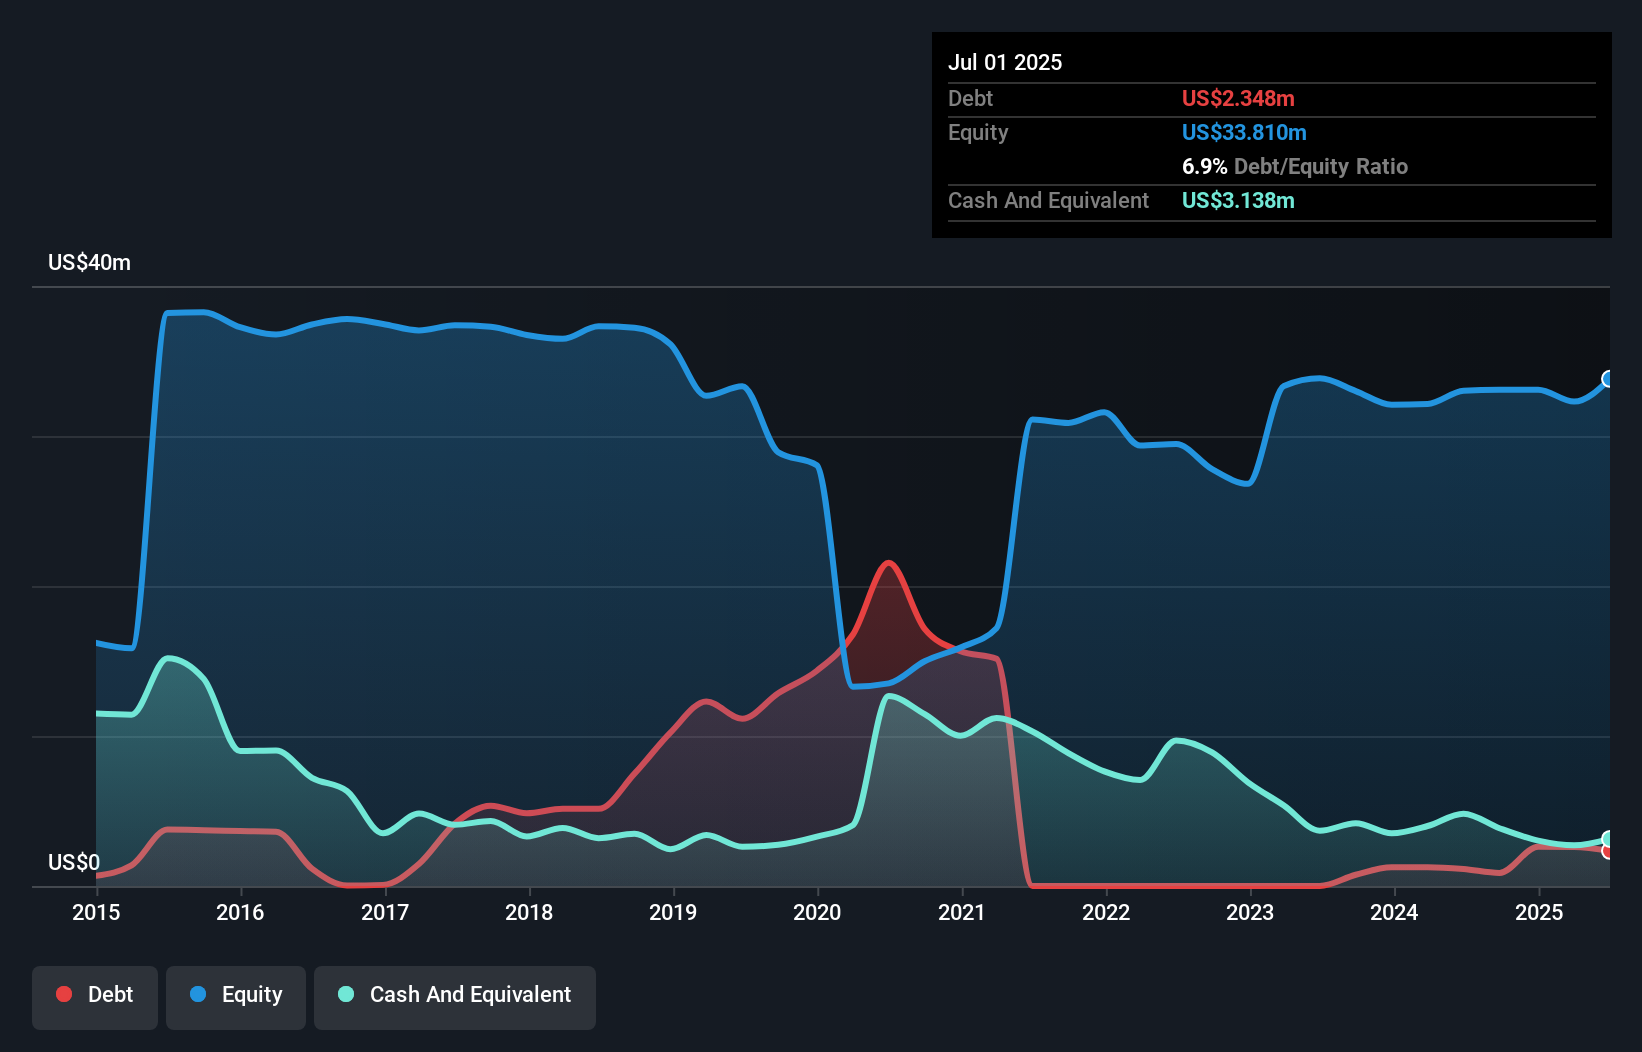Viewport: 1642px width, 1052px height.
Task: Toggle the Cash And Equivalent legend item
Action: [455, 995]
